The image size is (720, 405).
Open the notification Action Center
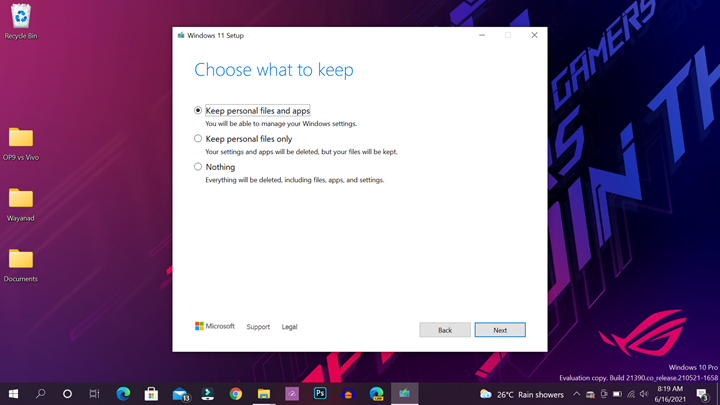tap(702, 394)
